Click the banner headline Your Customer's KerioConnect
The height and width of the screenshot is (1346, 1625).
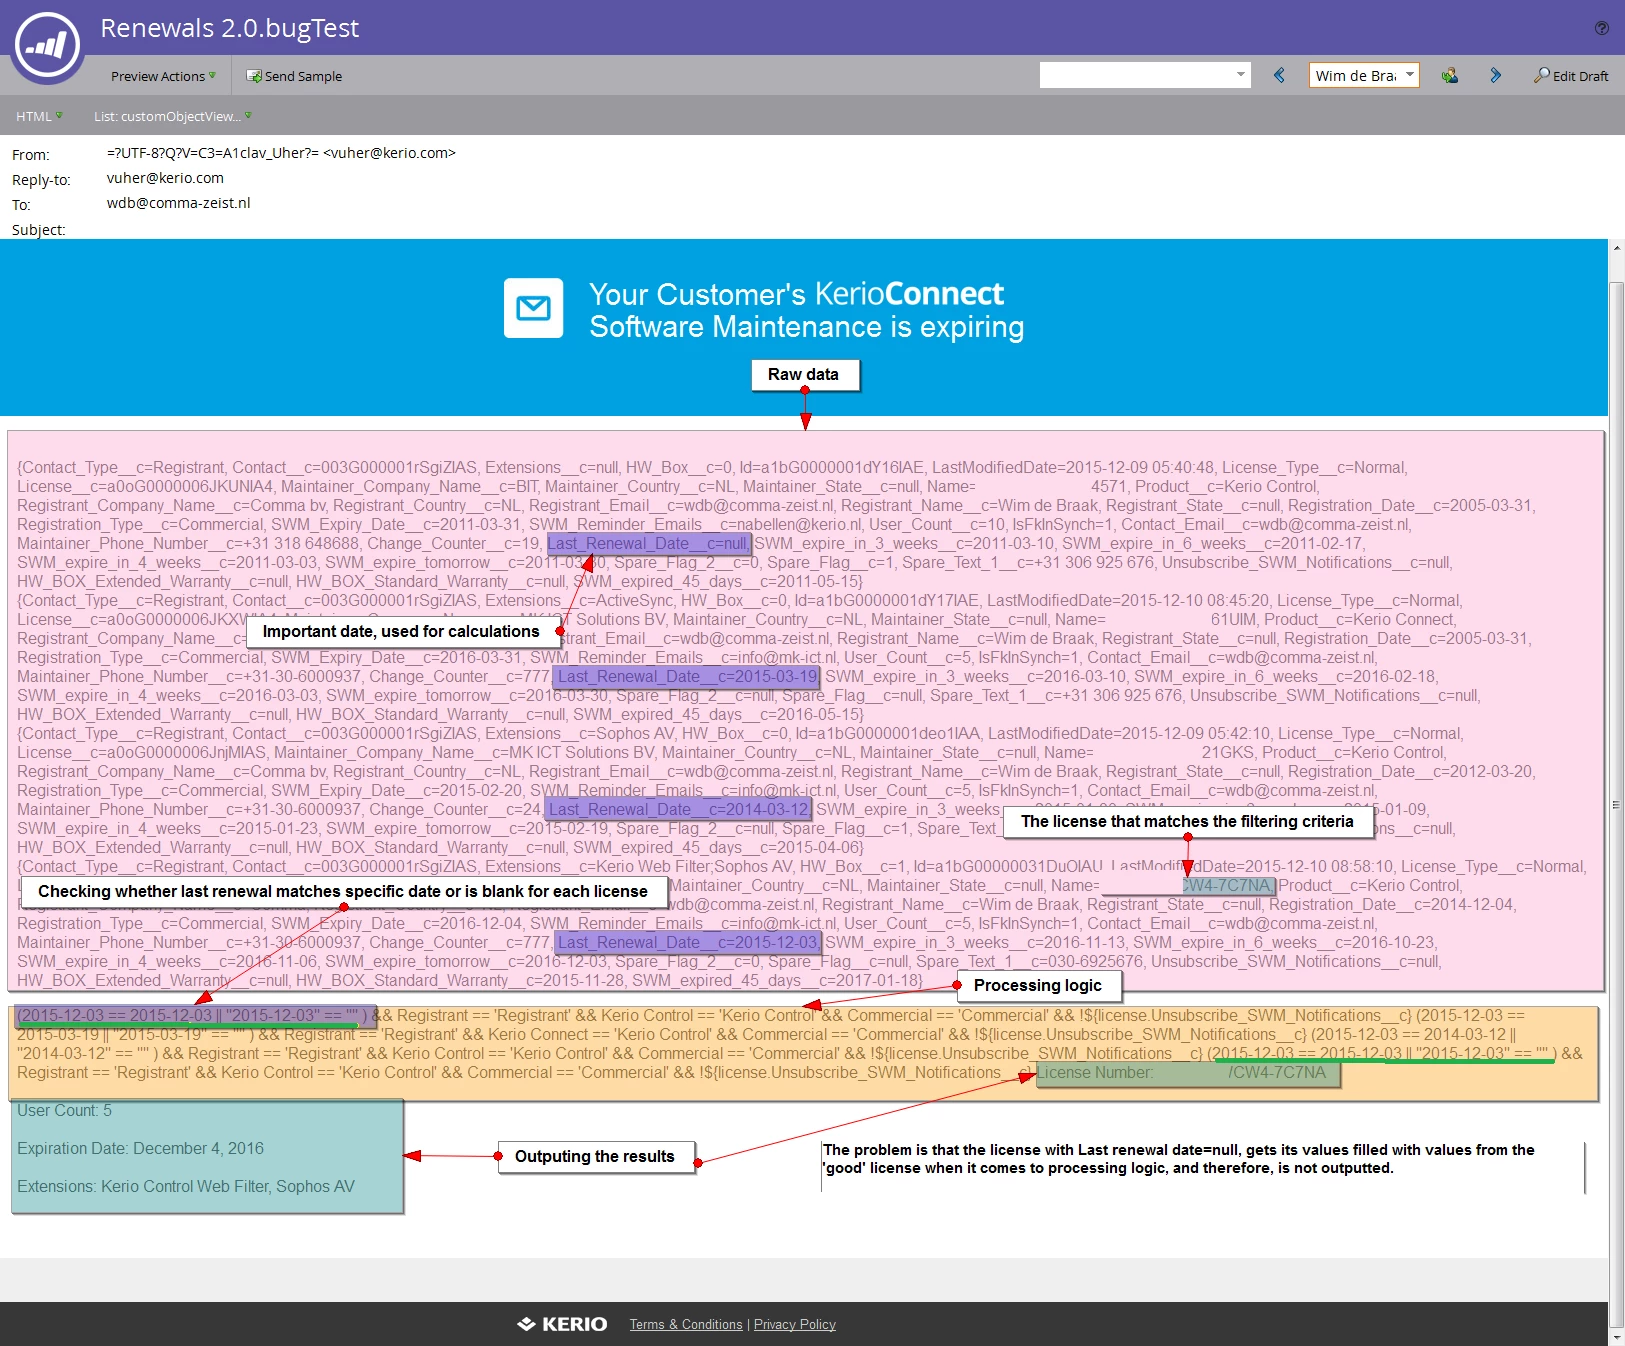point(796,294)
